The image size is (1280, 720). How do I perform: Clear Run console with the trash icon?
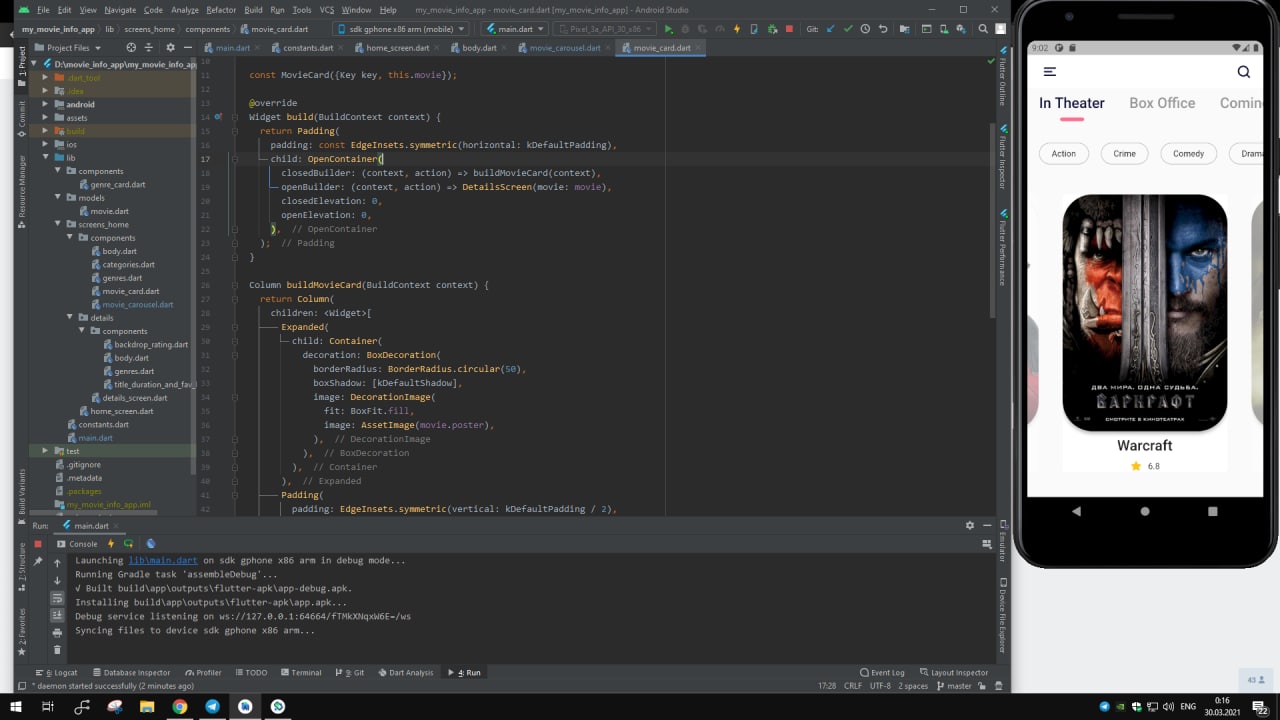57,650
